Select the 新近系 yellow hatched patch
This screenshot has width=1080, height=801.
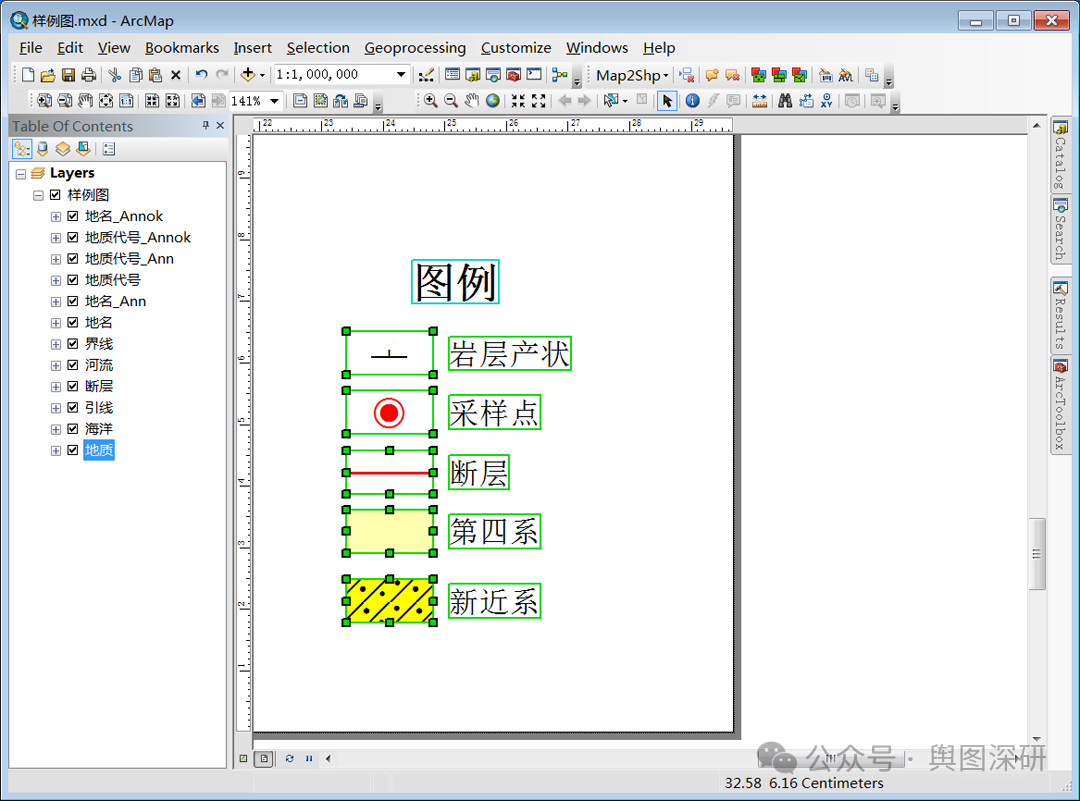pos(389,601)
